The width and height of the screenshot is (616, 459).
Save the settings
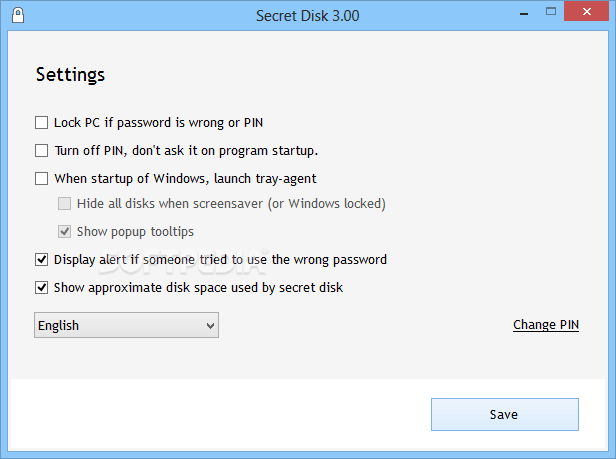pyautogui.click(x=504, y=415)
